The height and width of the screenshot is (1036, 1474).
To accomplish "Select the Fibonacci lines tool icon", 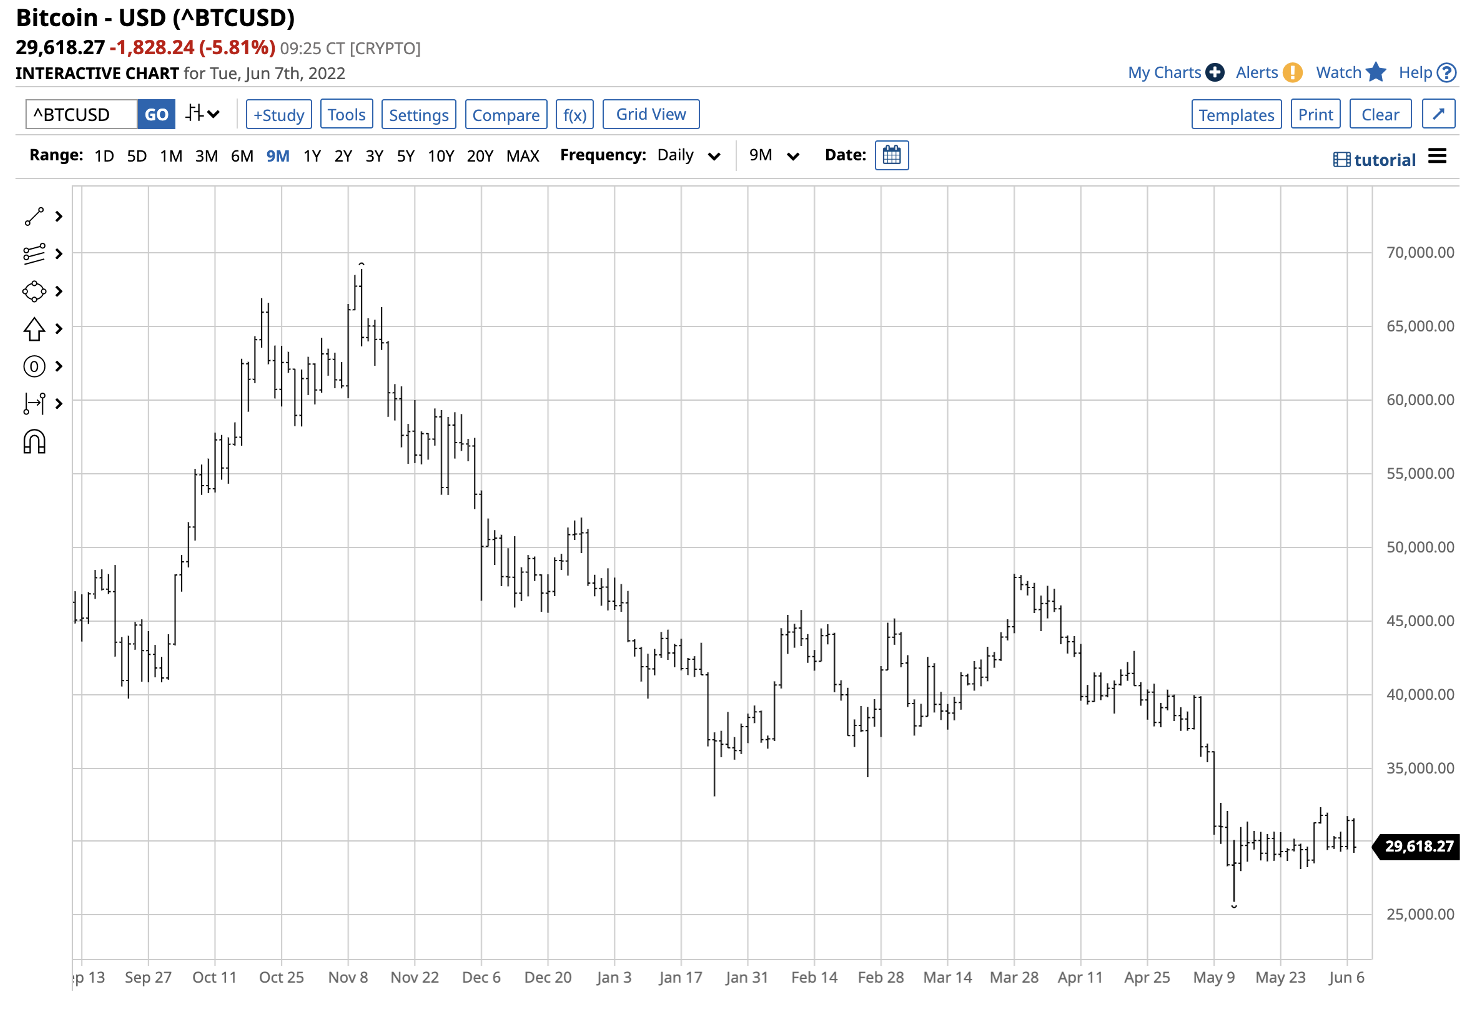I will click(34, 254).
